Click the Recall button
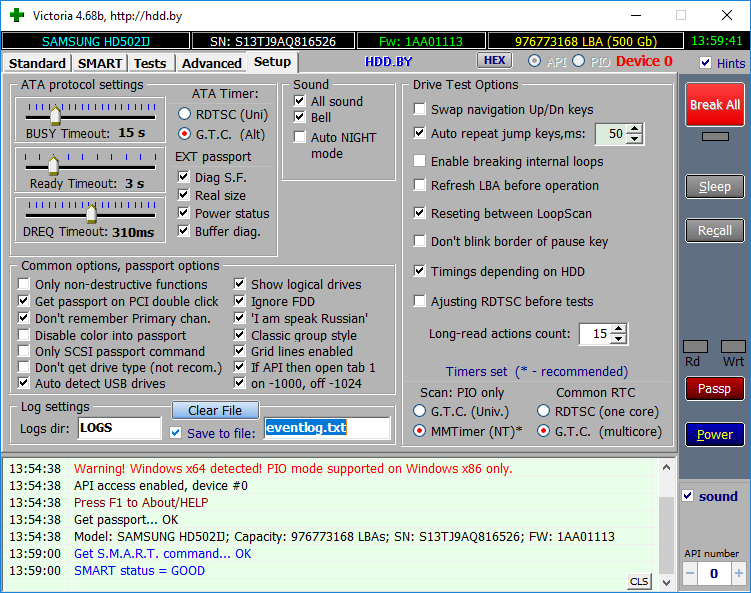 tap(715, 230)
